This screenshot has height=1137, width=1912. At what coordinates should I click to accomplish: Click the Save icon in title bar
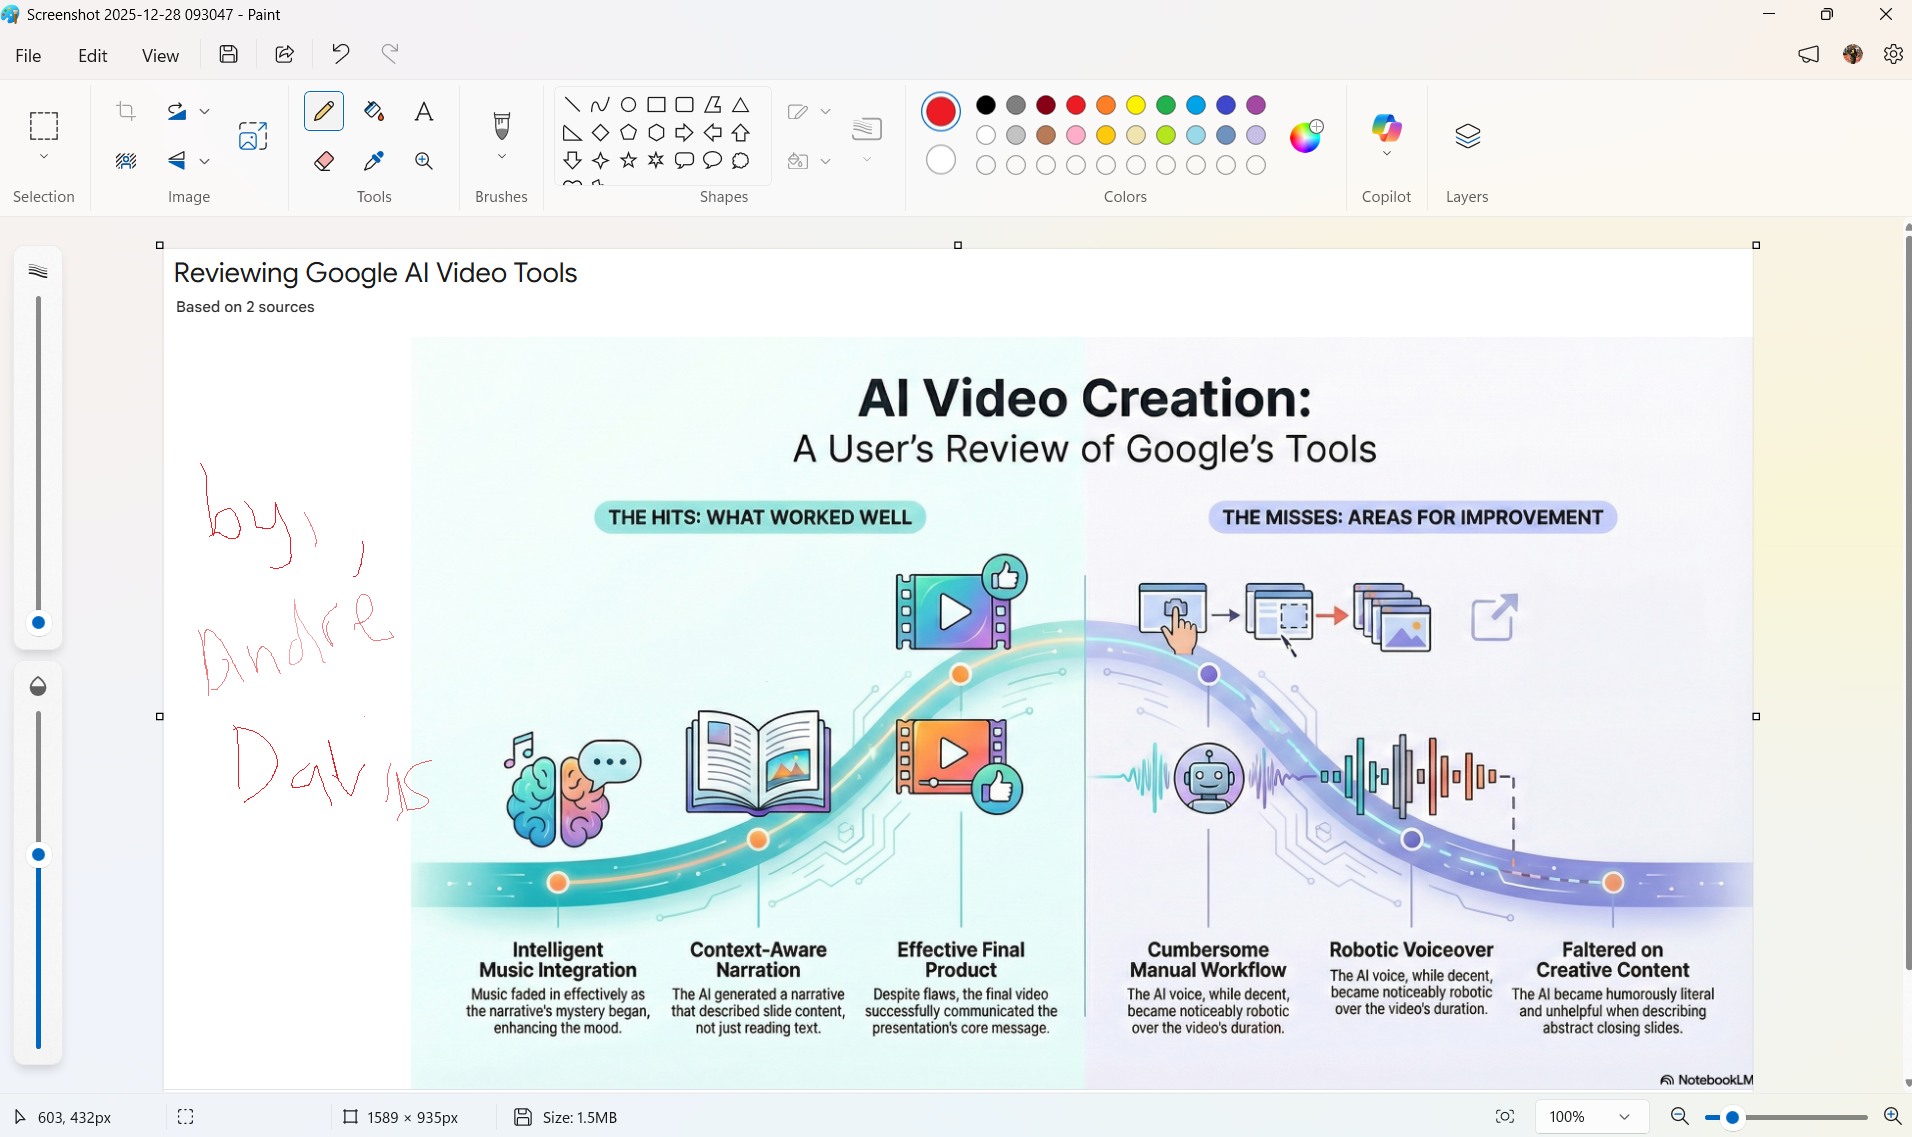[229, 55]
